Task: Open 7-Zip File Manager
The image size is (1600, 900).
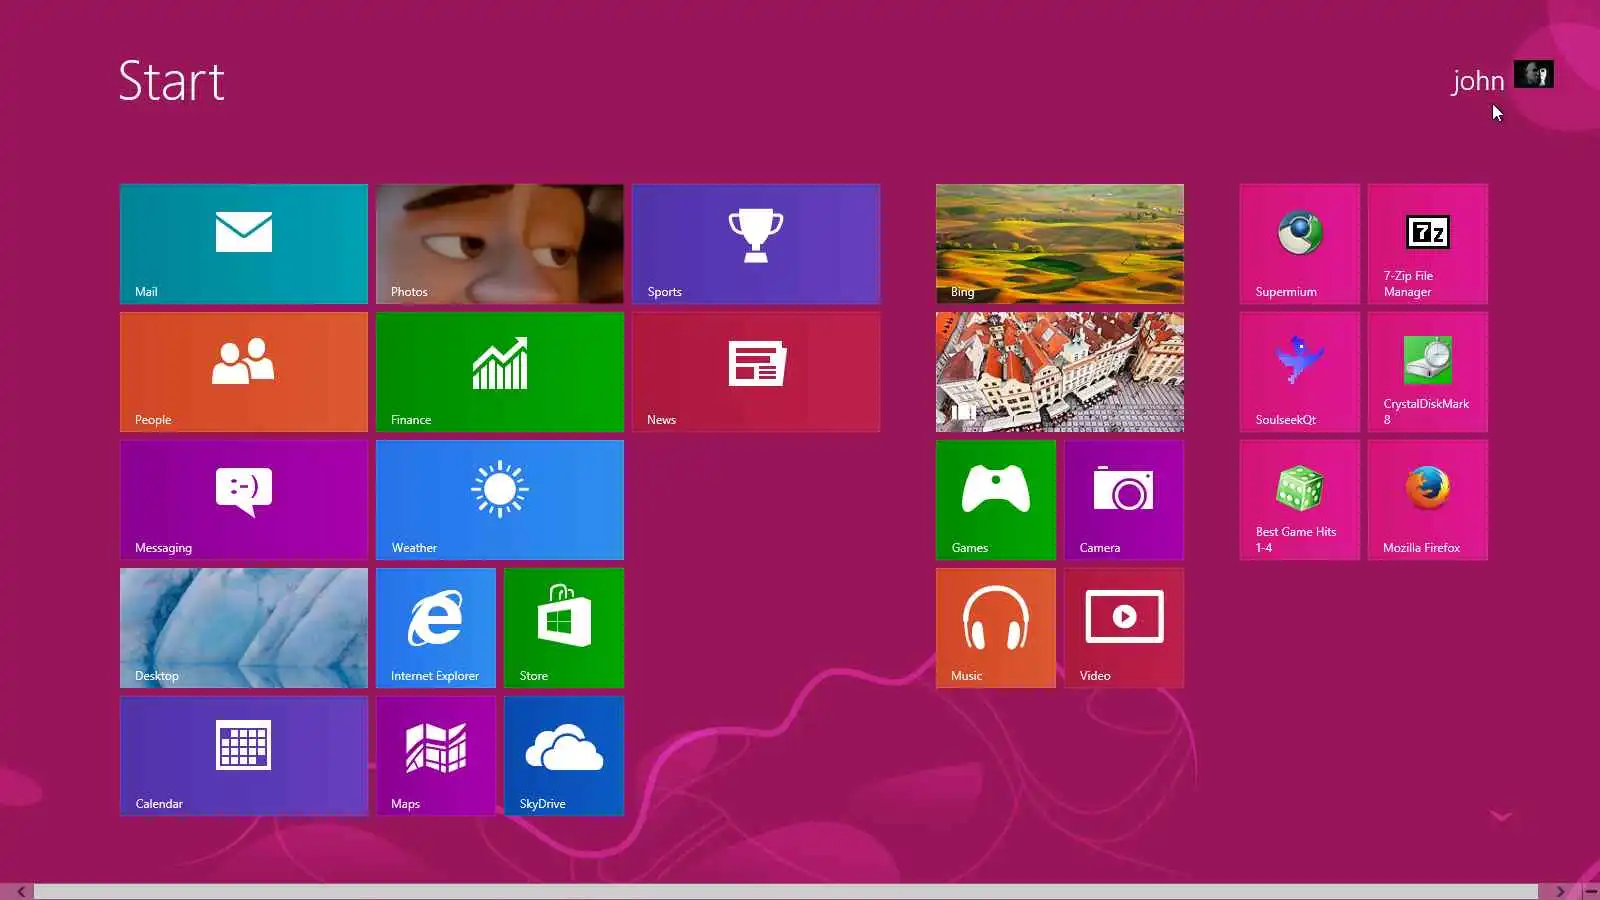Action: point(1428,244)
